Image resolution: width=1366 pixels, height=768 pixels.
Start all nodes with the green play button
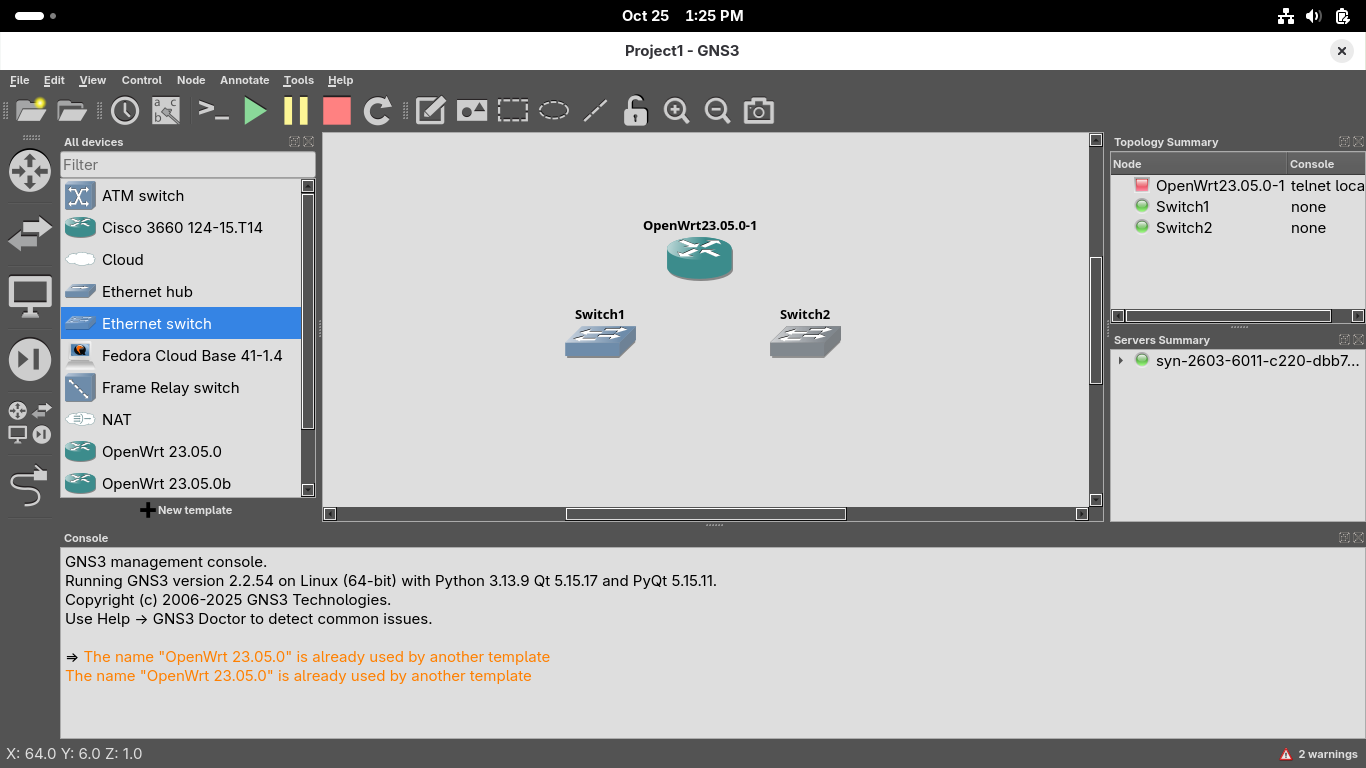click(x=256, y=111)
